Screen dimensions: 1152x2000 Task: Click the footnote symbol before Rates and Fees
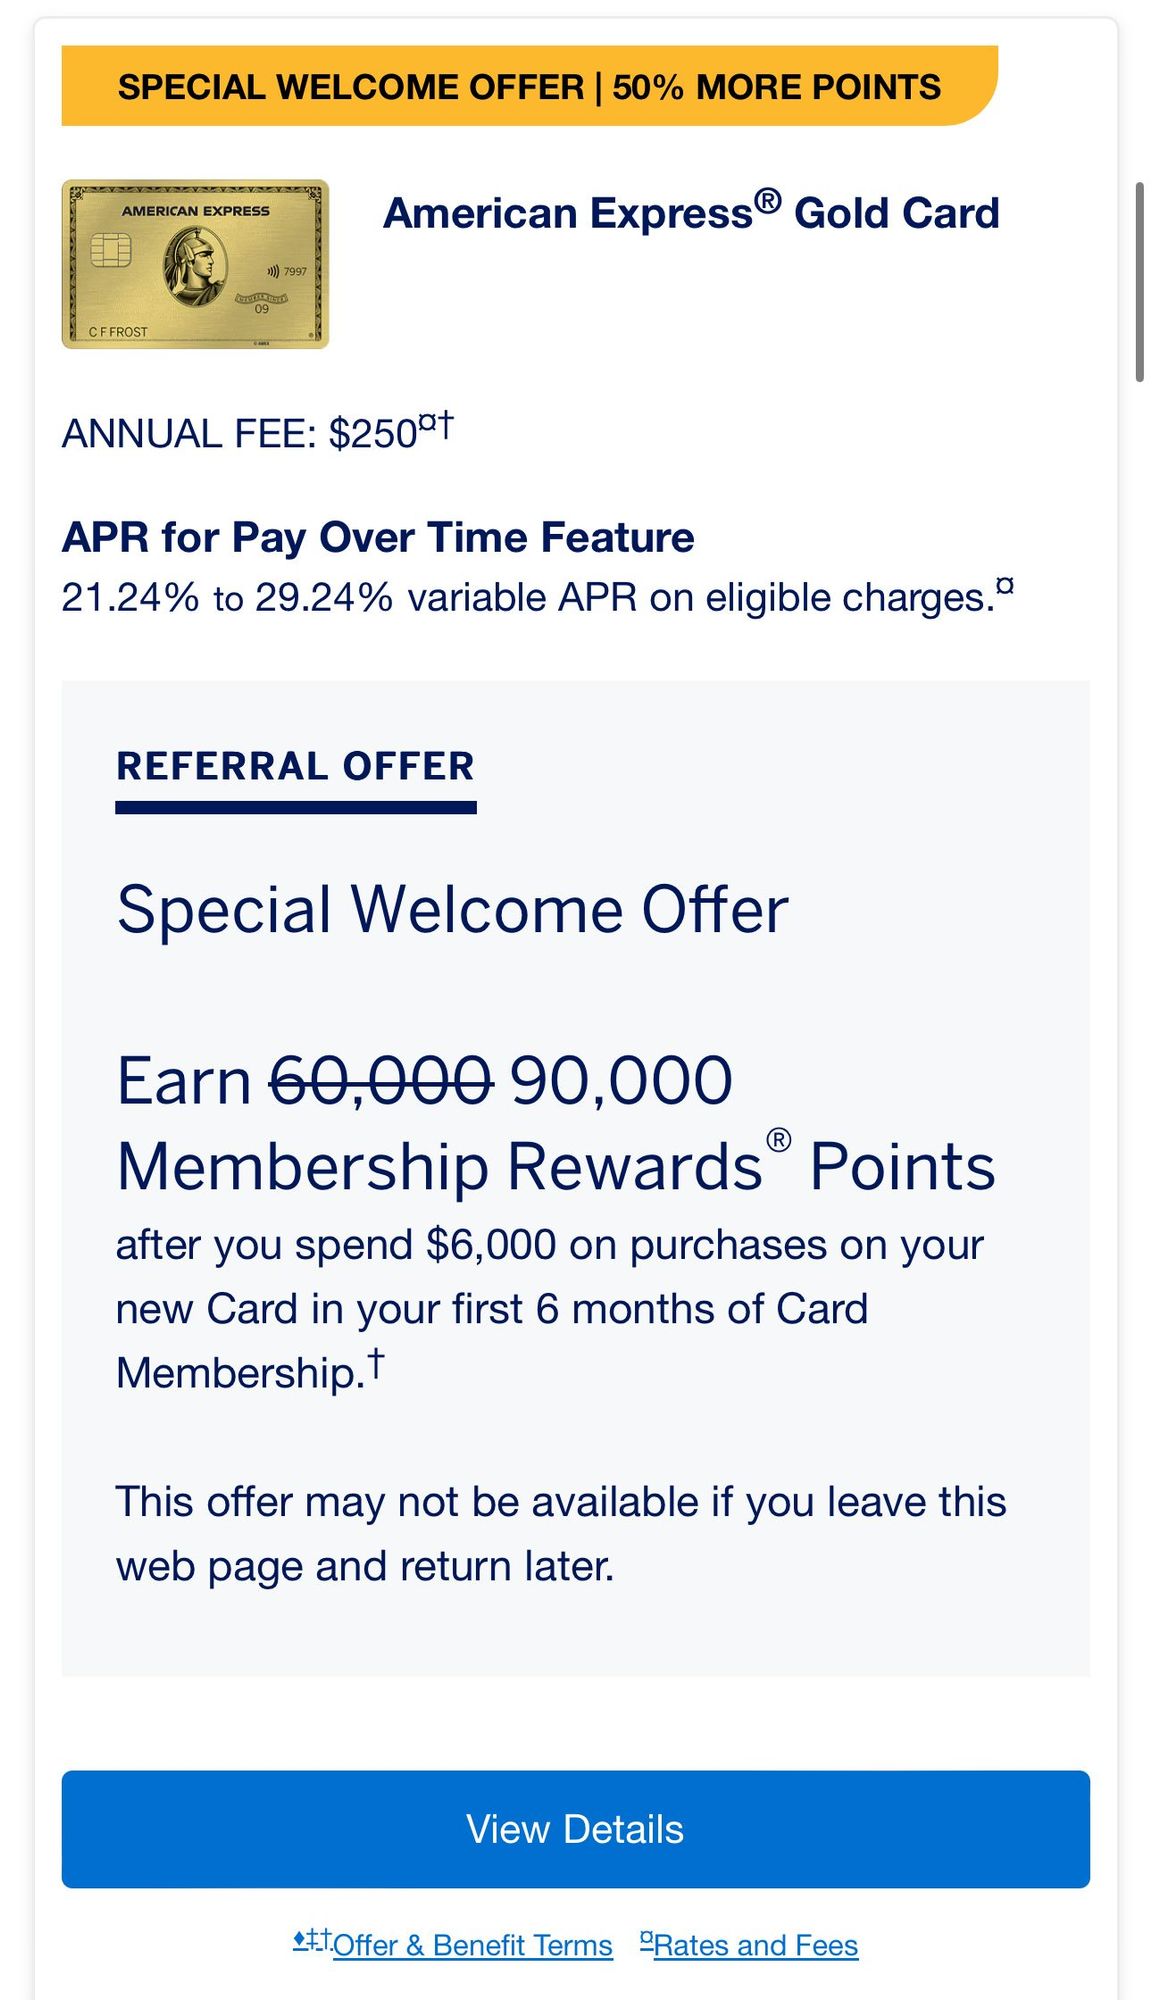[x=646, y=1940]
